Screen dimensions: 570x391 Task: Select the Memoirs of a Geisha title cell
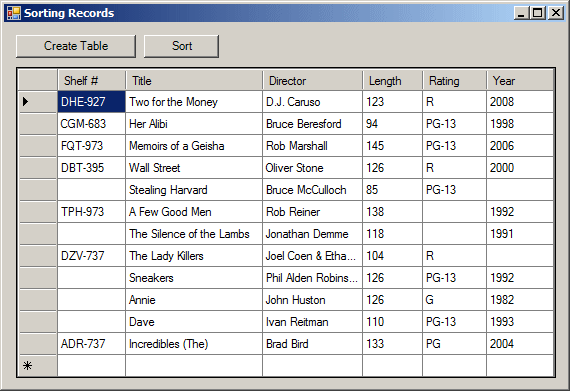click(x=194, y=146)
